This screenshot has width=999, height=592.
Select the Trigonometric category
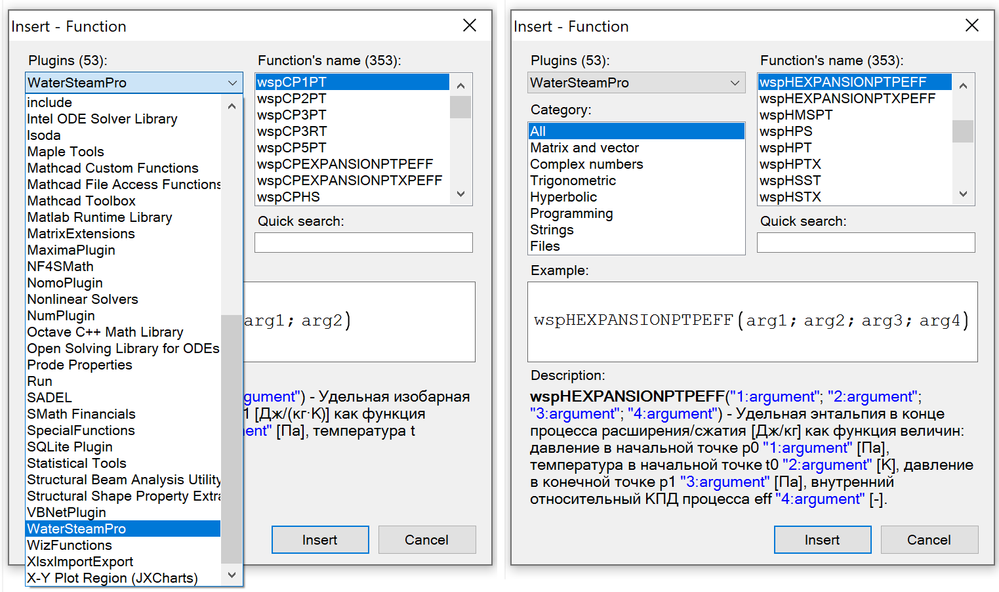(573, 181)
